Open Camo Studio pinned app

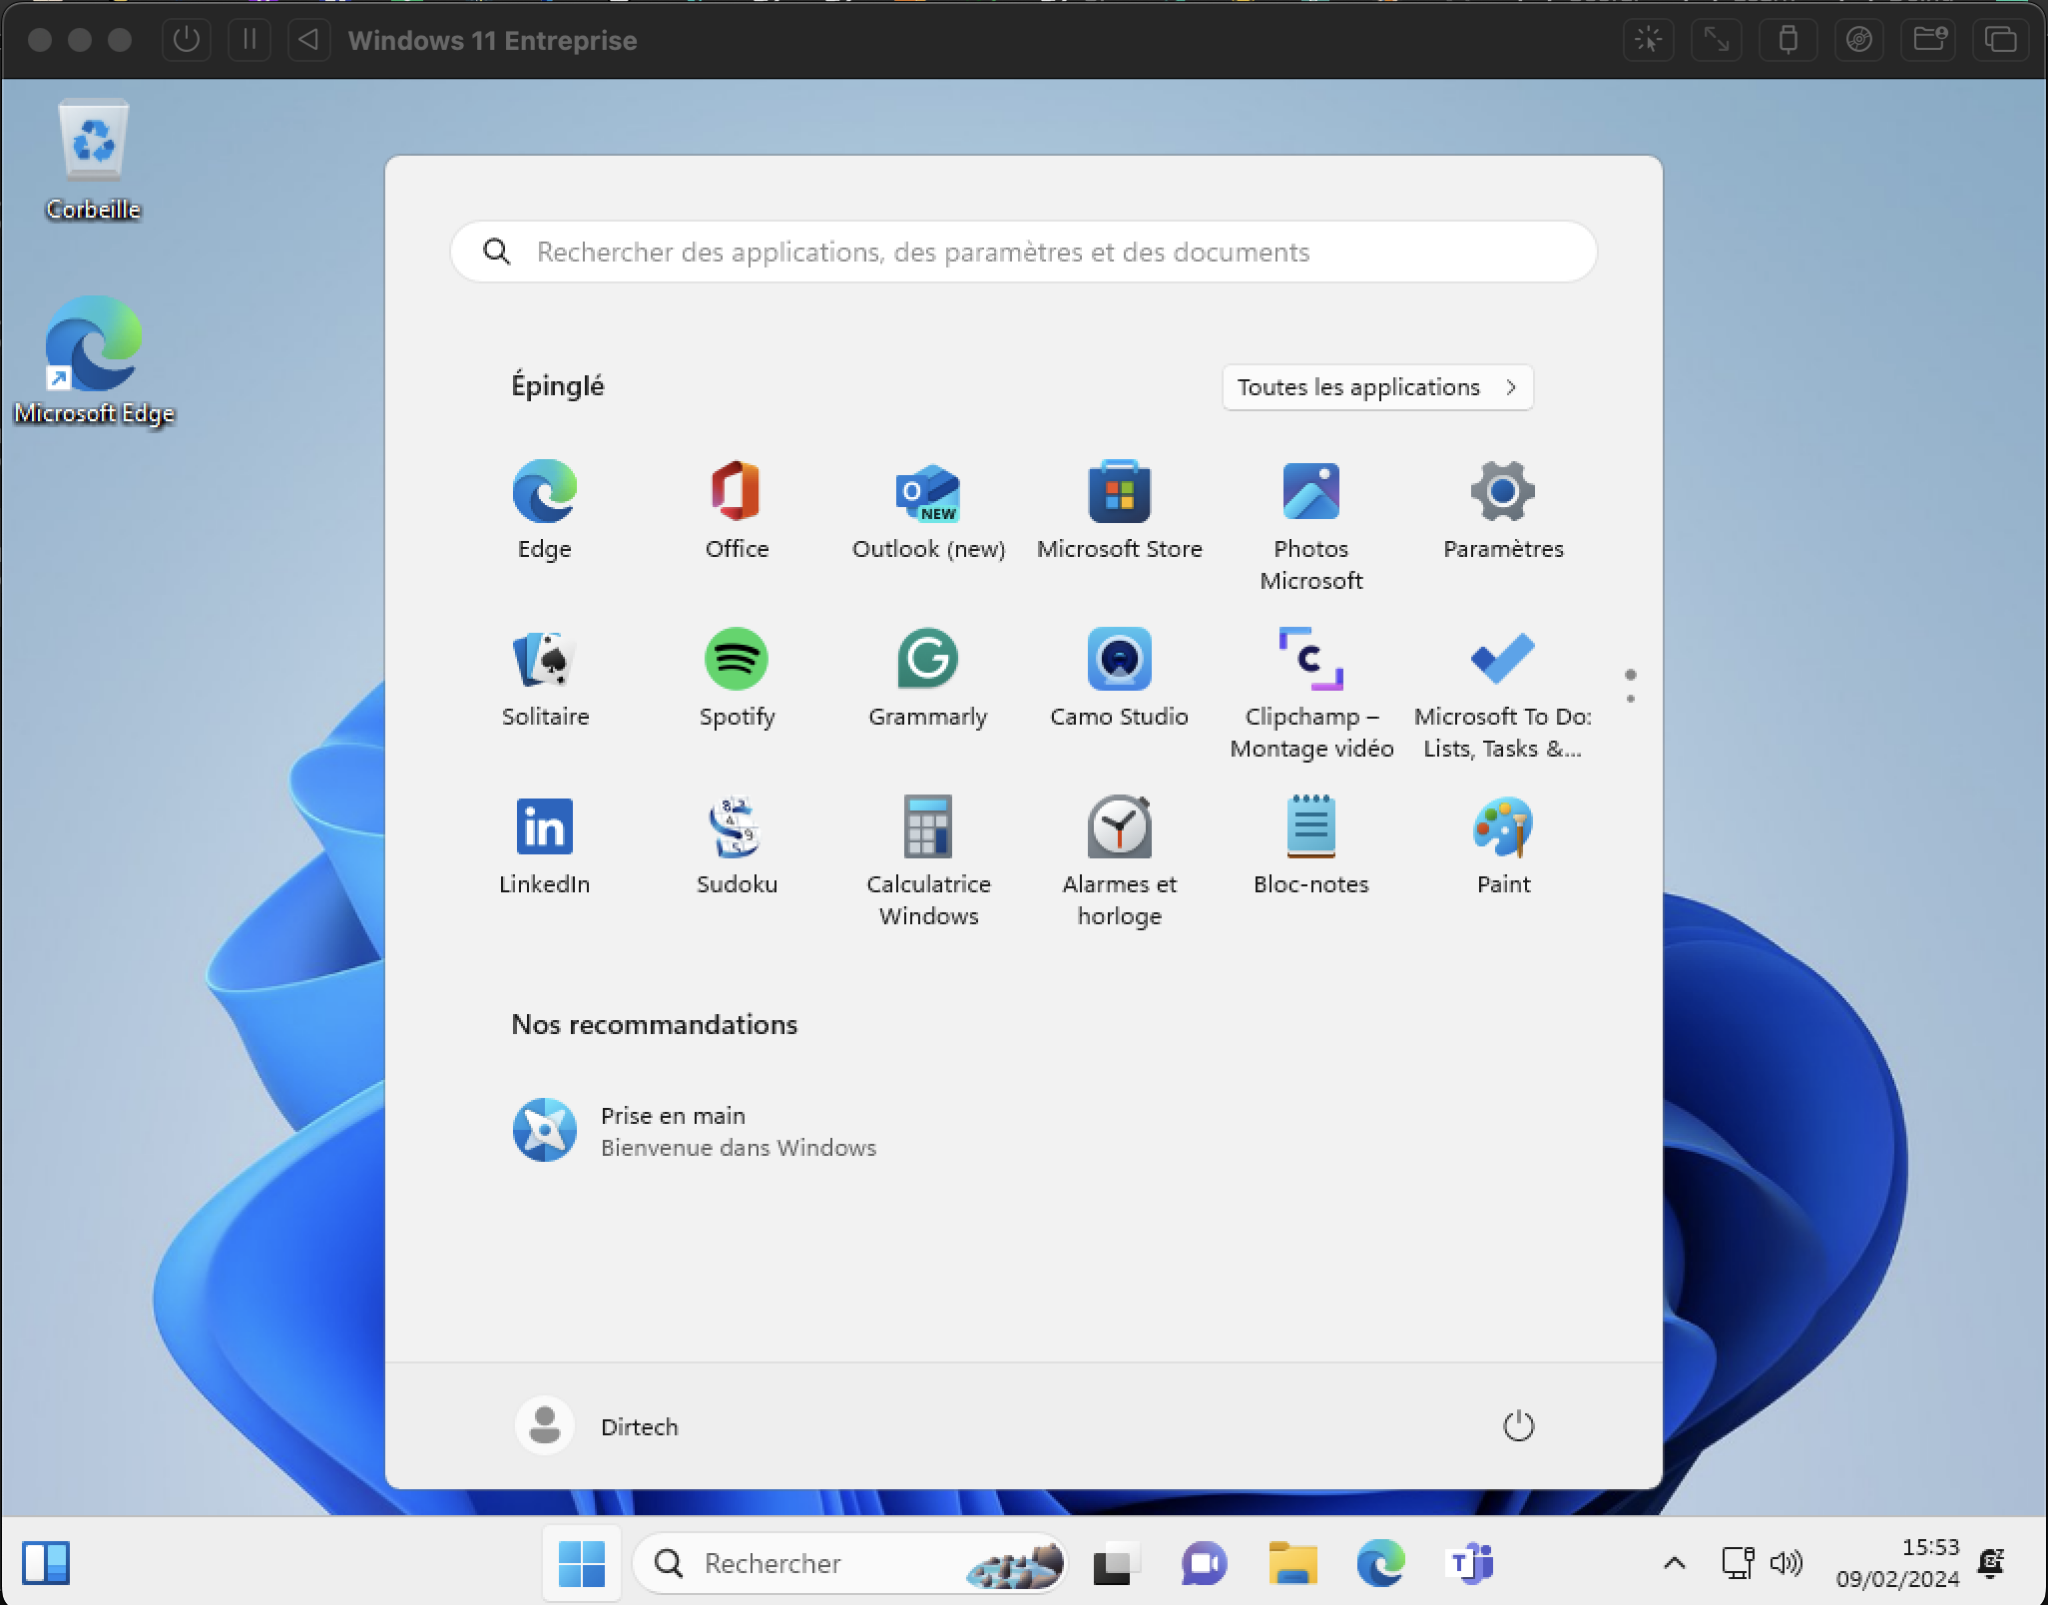[x=1119, y=660]
